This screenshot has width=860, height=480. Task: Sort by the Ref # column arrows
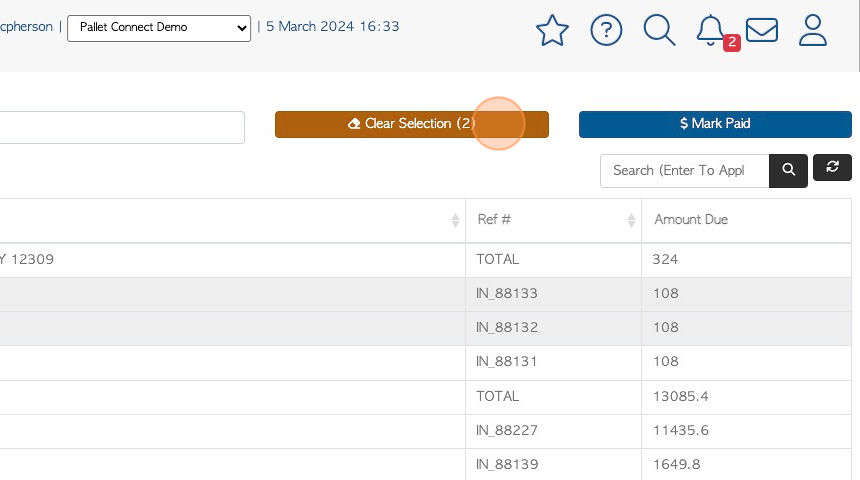click(x=631, y=221)
